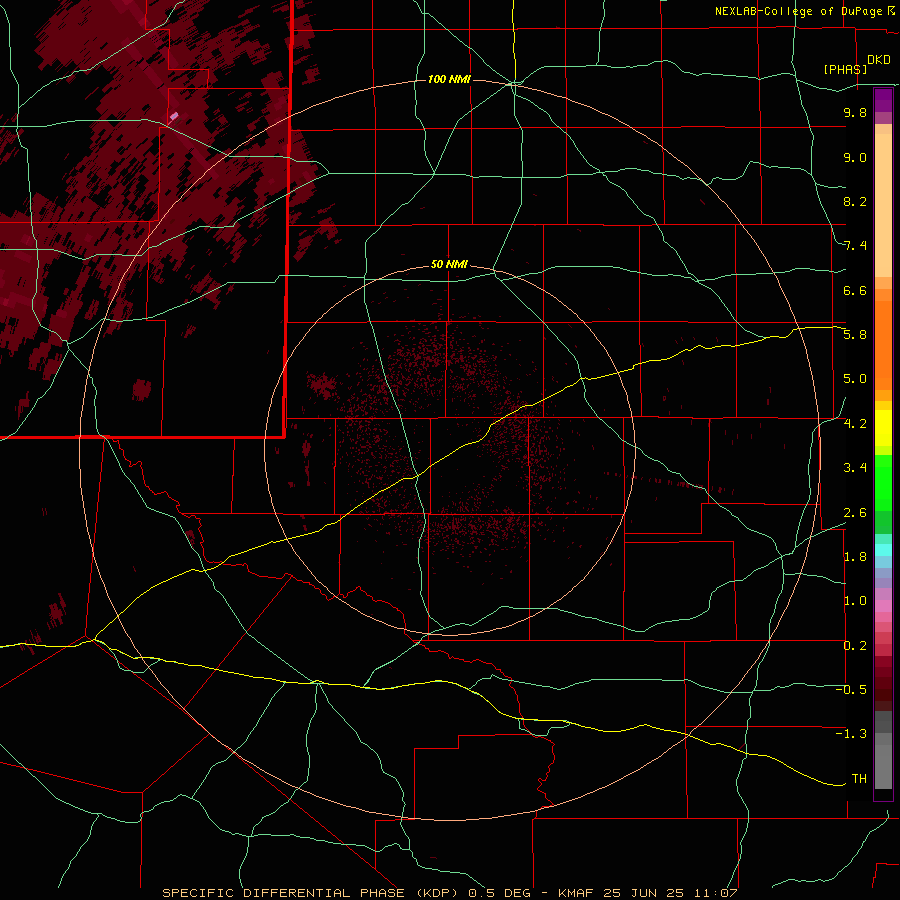The width and height of the screenshot is (900, 900).
Task: Click the 100 NMI range ring label
Action: click(x=449, y=79)
